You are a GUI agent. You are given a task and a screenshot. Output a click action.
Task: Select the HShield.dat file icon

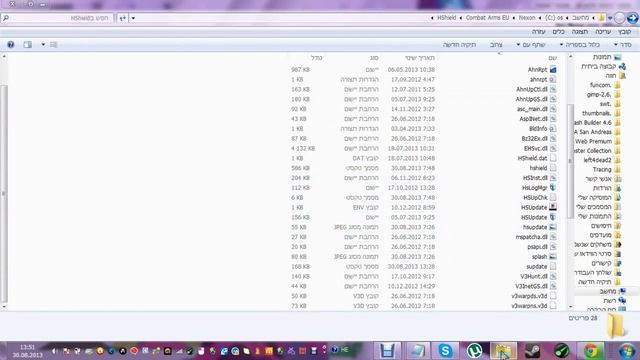coord(553,158)
